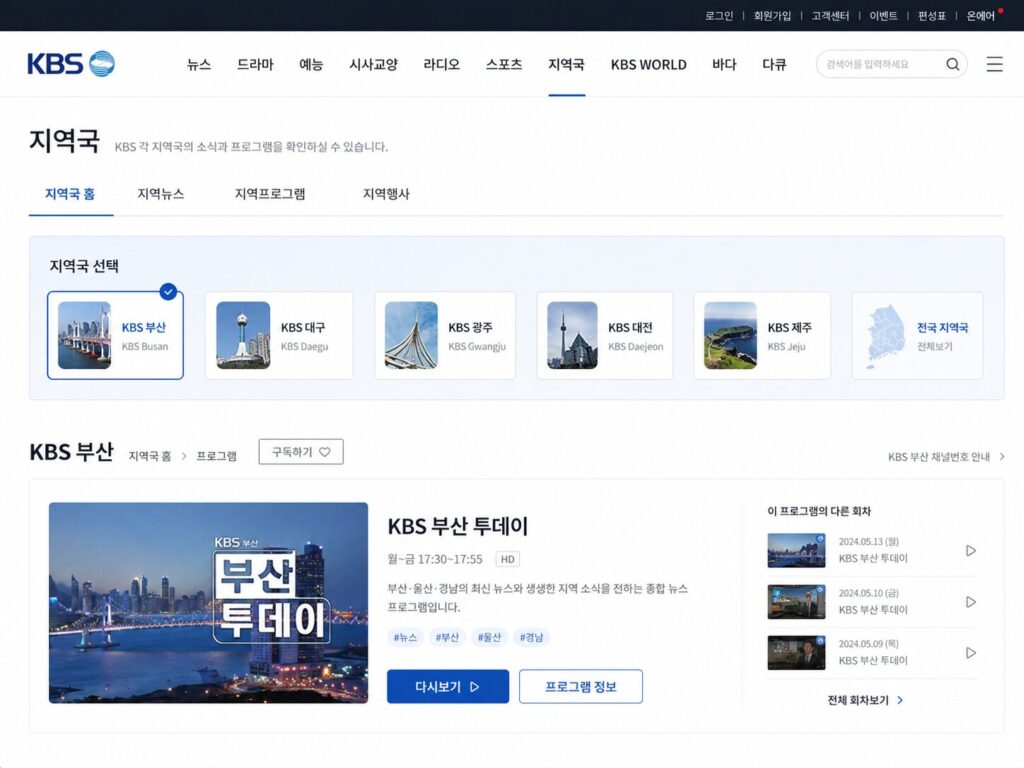
Task: Click the arrow beside KBS 부산 채널번호 안내
Action: coord(1002,456)
